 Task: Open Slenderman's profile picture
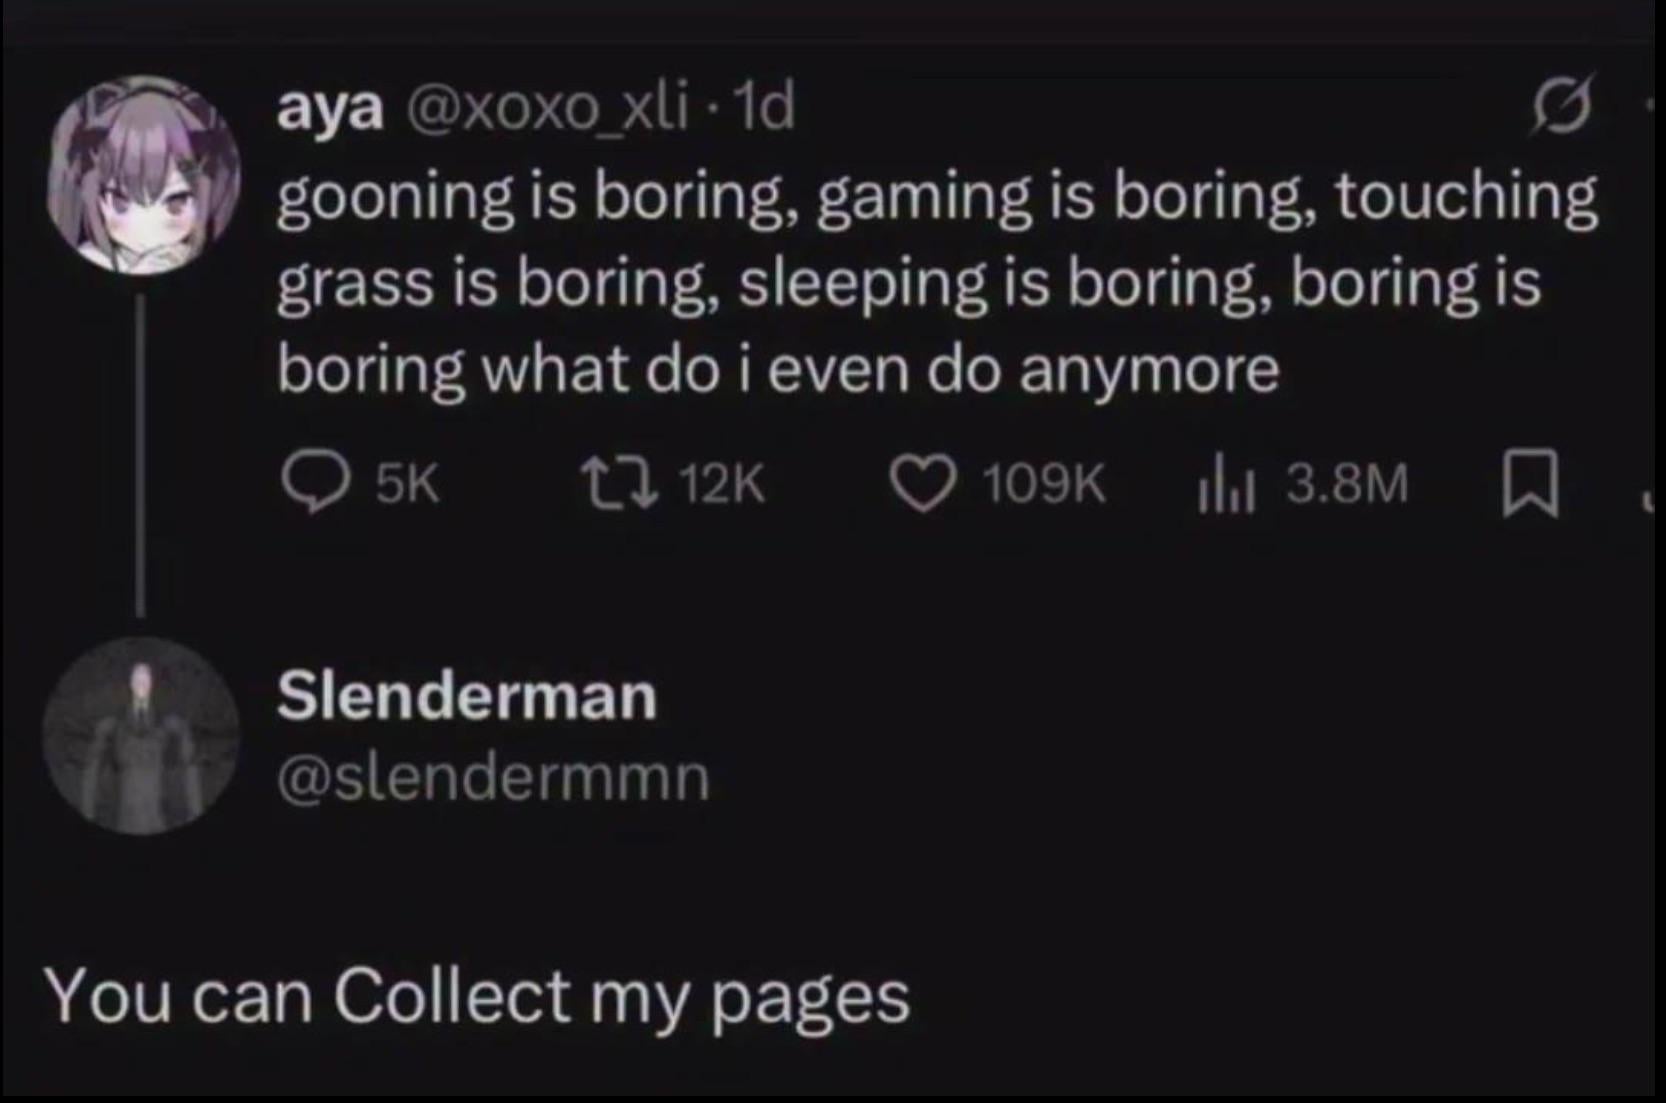pyautogui.click(x=141, y=735)
